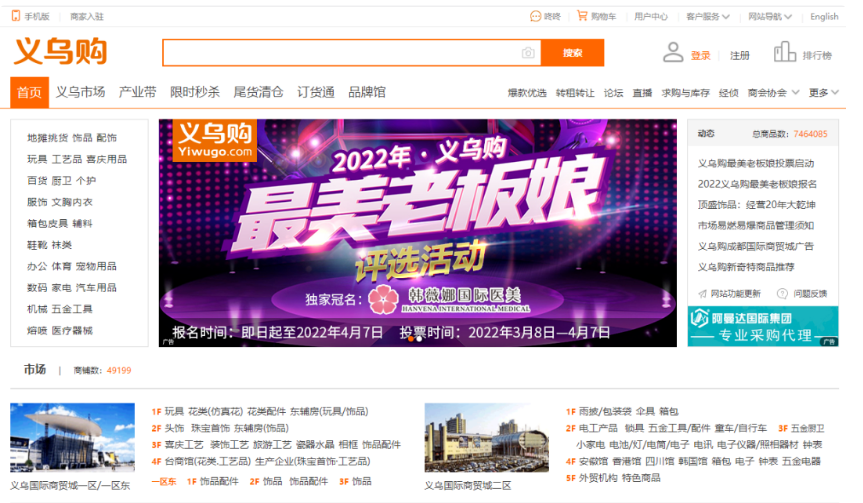Click the 注册 register link
863x503 pixels.
740,56
